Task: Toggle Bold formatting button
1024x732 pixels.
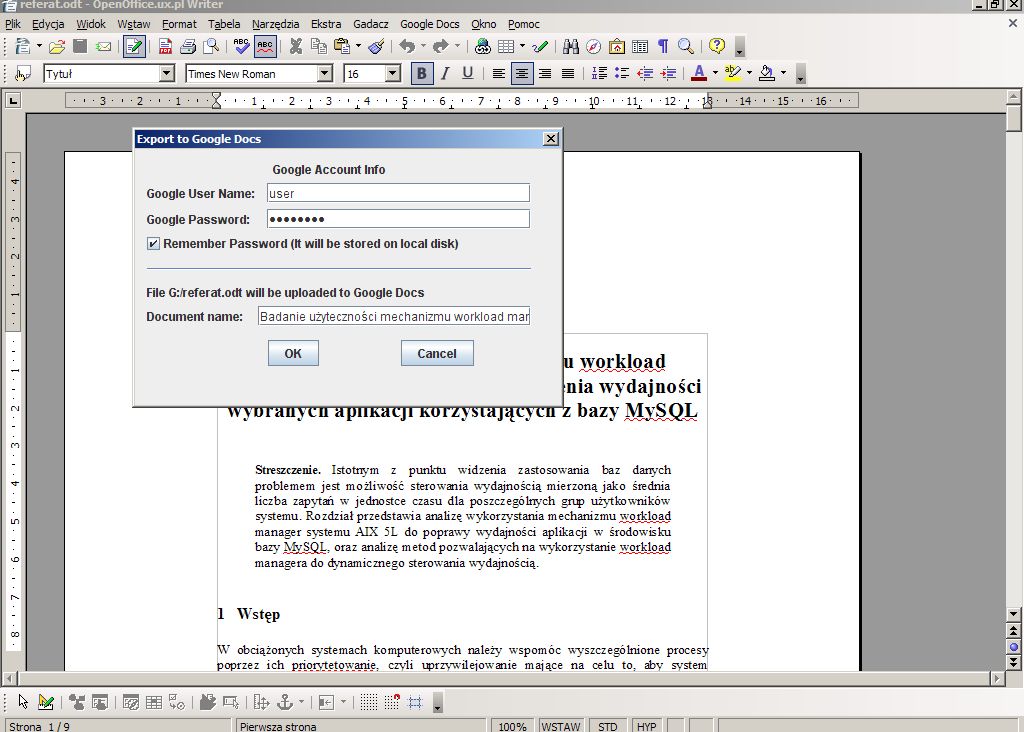Action: tap(422, 74)
